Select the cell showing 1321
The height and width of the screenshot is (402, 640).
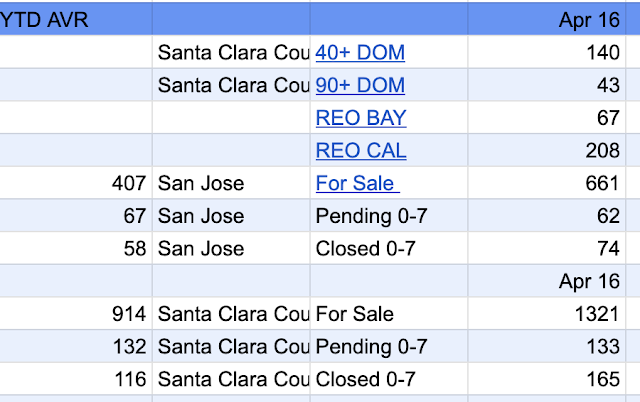[547, 313]
